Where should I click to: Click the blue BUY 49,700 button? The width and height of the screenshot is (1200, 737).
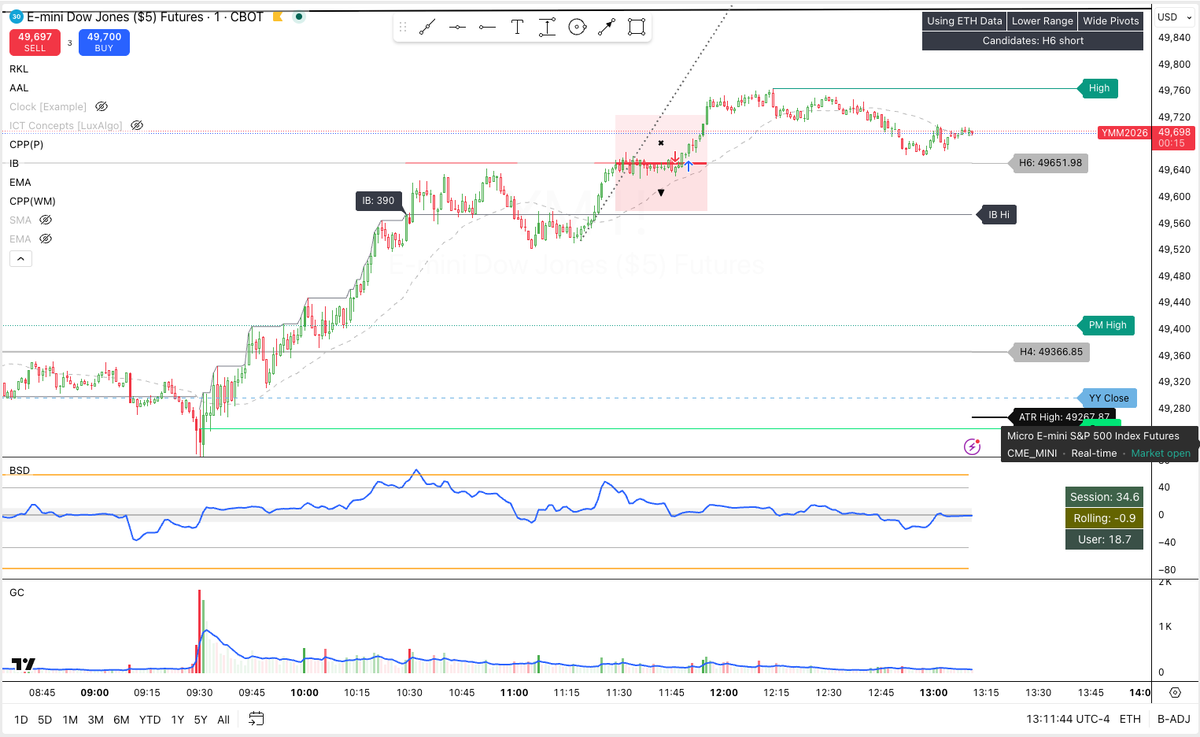point(105,43)
